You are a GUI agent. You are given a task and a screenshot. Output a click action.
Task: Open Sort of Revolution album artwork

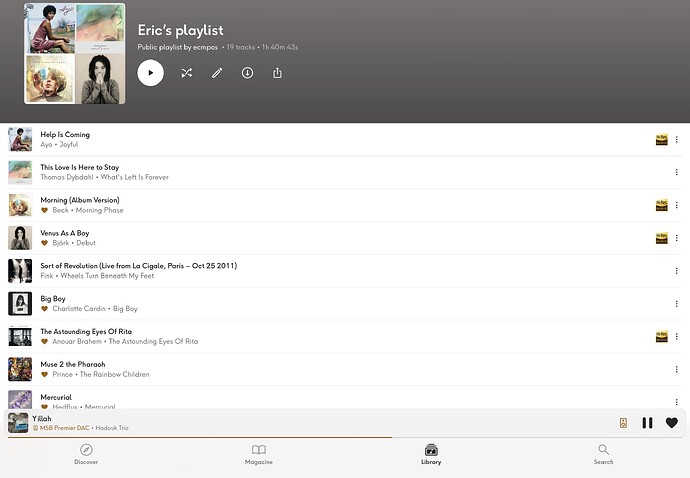coord(20,271)
